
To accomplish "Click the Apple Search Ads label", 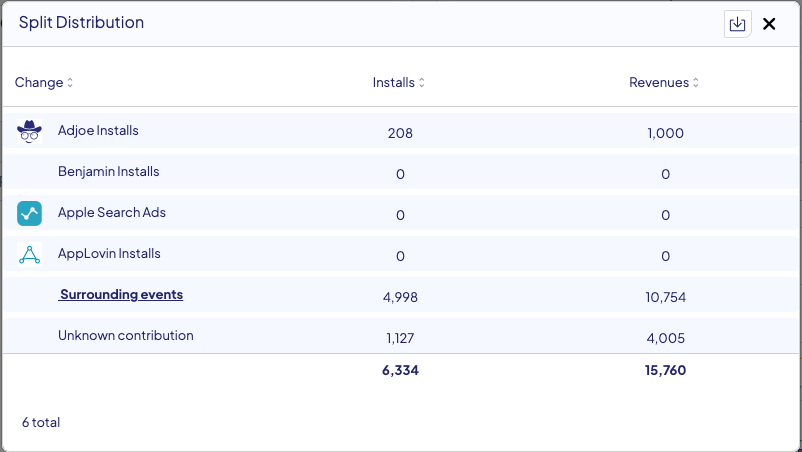I will tap(112, 213).
